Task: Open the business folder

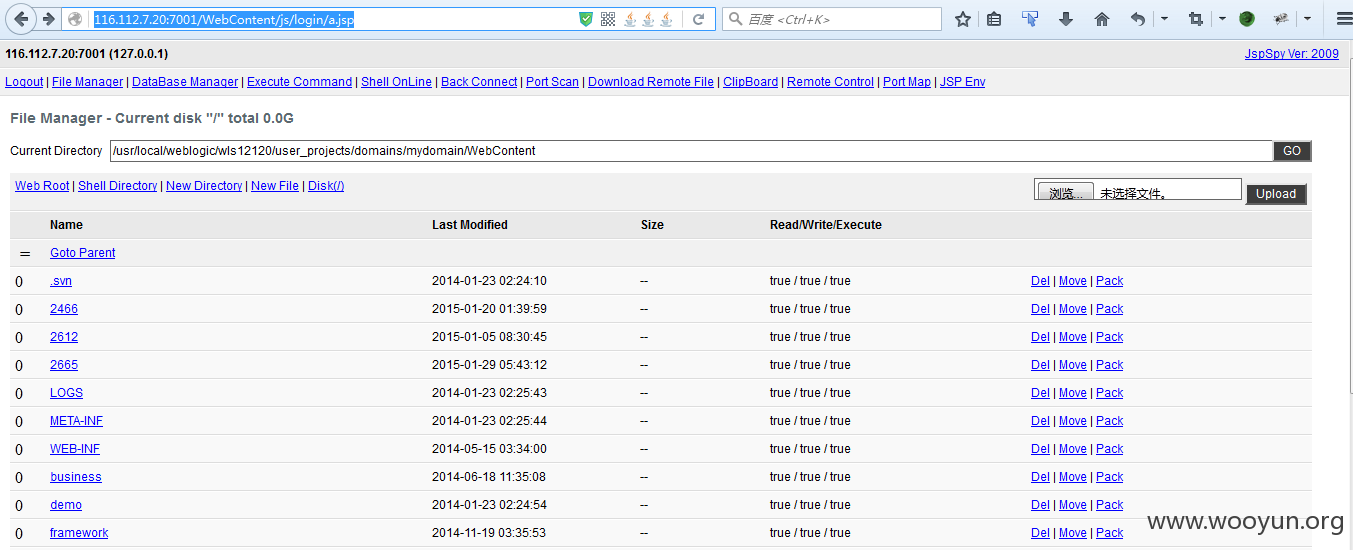Action: pyautogui.click(x=76, y=477)
